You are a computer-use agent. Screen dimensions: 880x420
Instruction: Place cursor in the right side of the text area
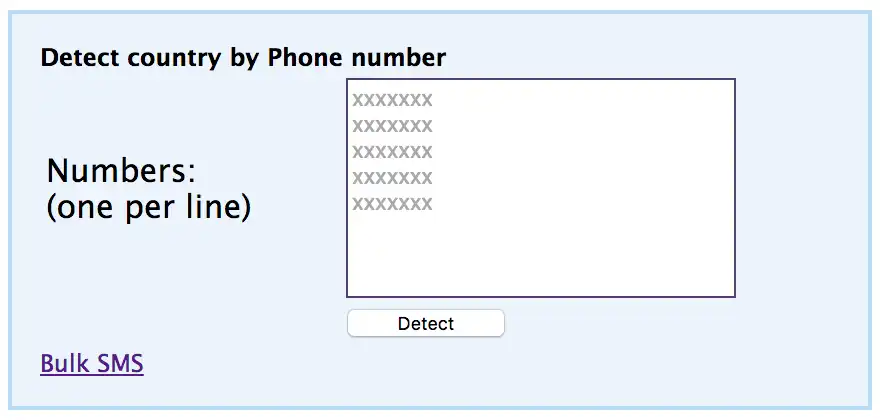(680, 188)
